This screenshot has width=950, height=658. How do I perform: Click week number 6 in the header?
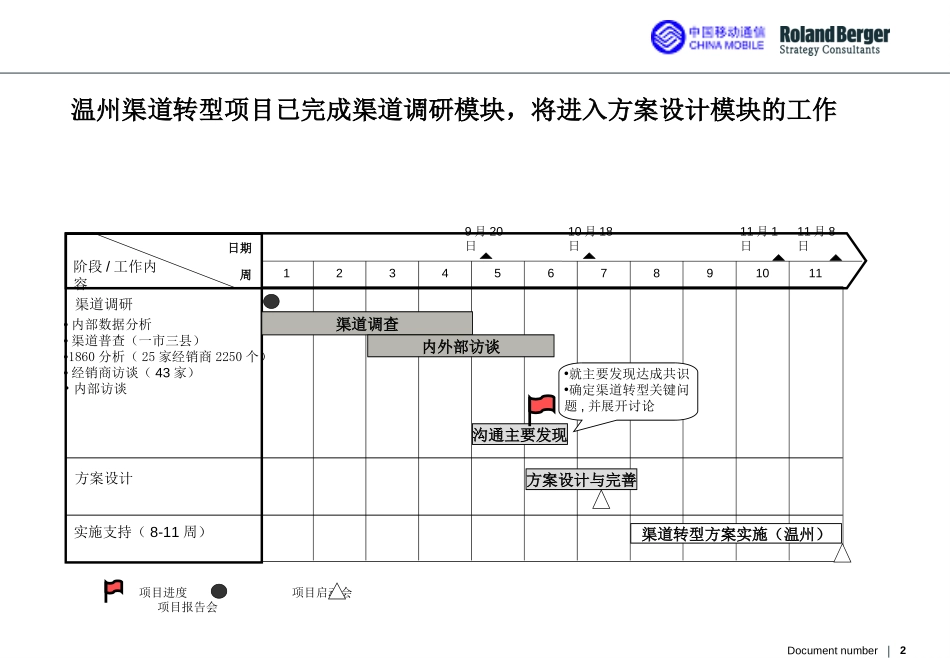(x=551, y=273)
